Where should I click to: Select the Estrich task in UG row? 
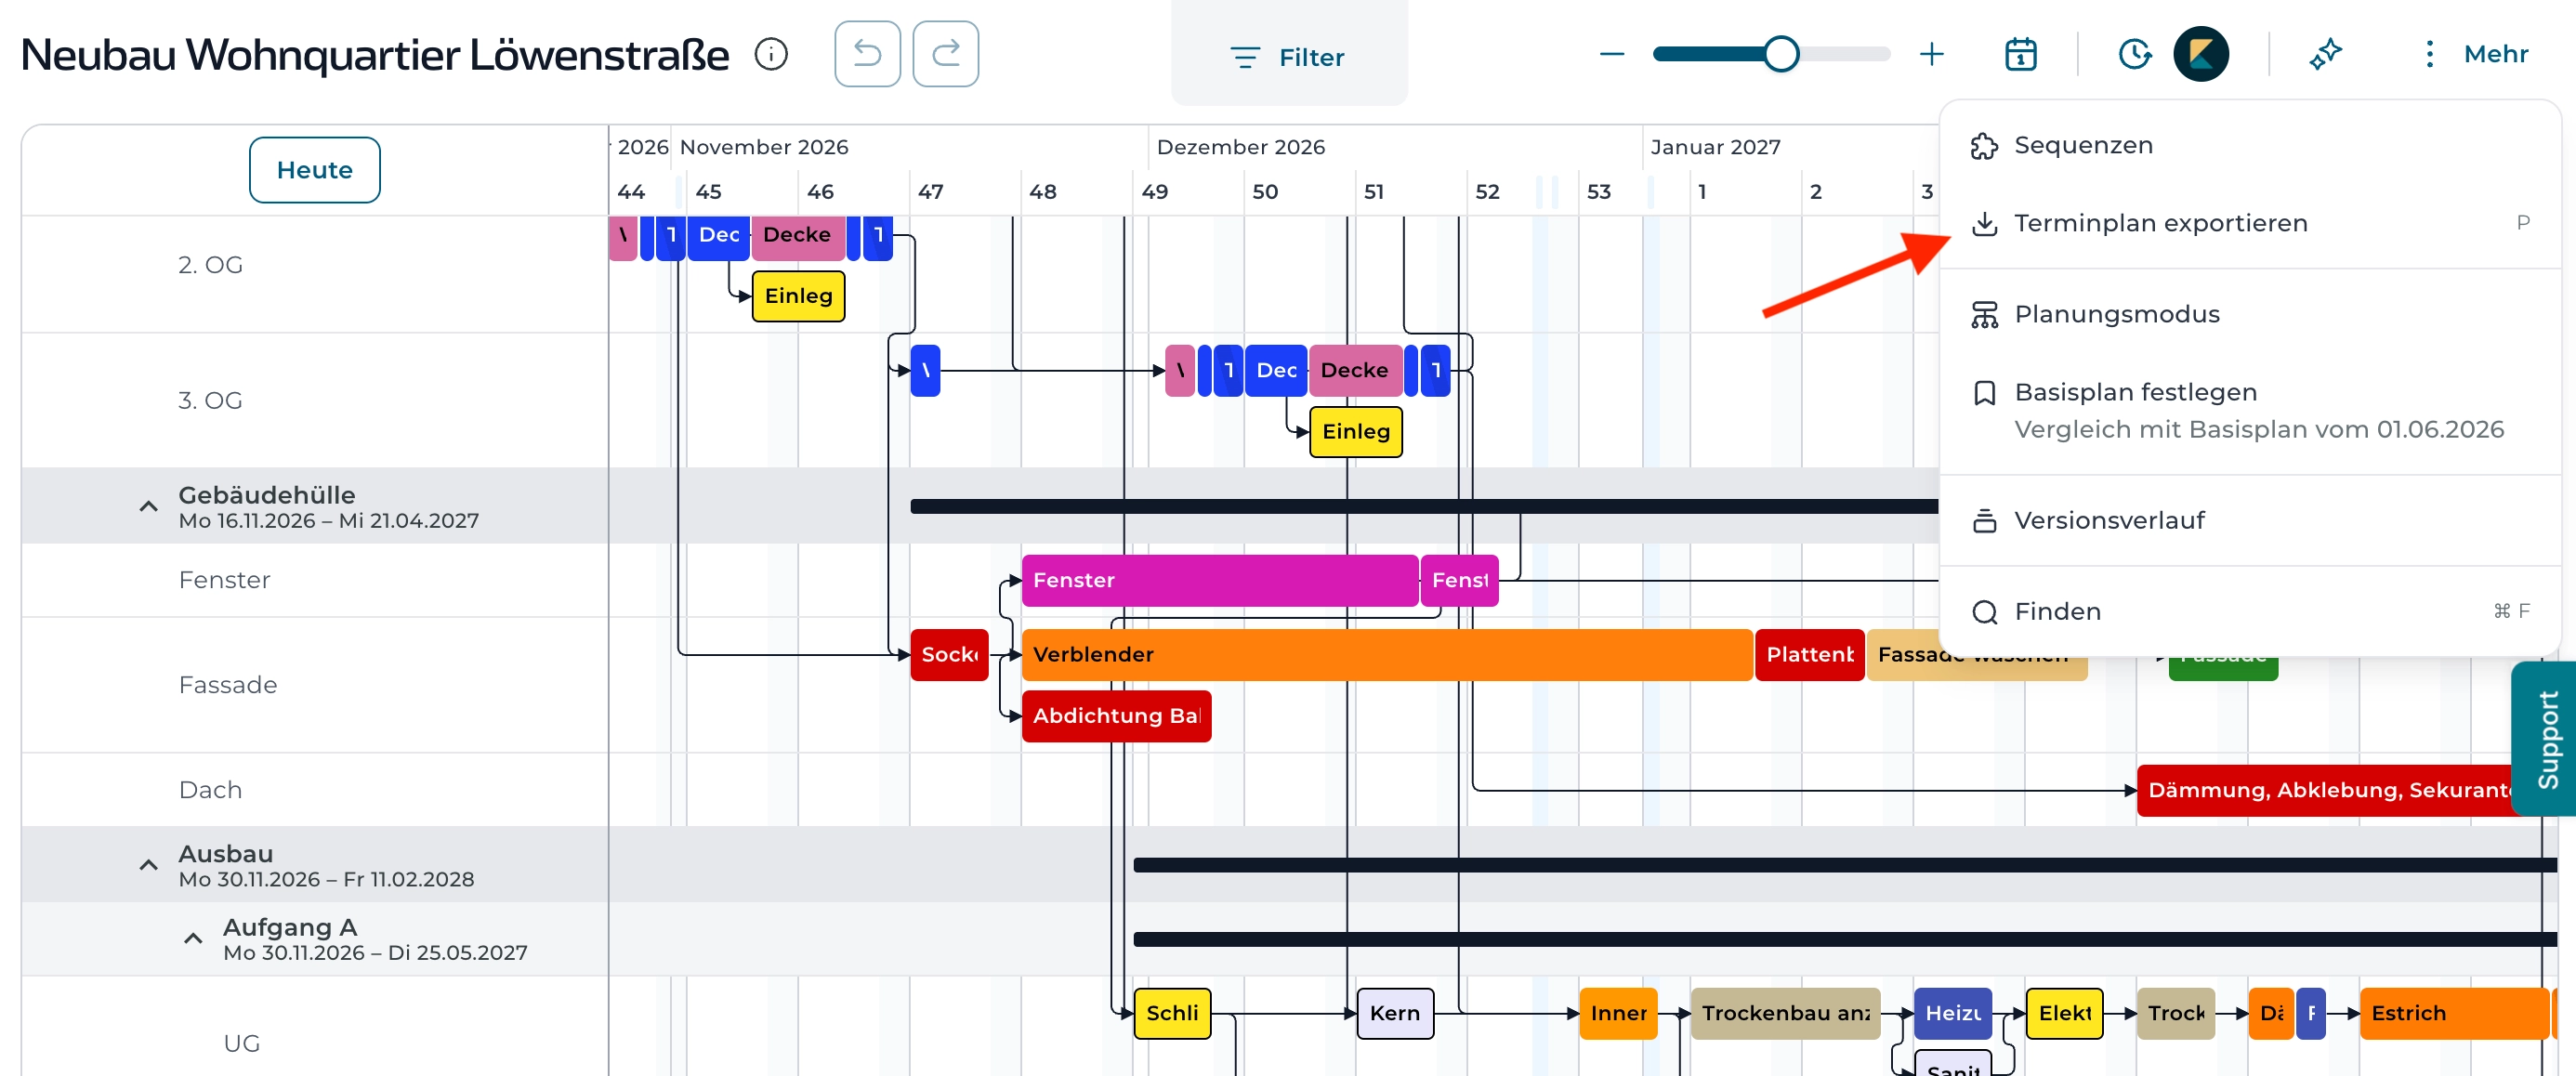(2453, 1014)
